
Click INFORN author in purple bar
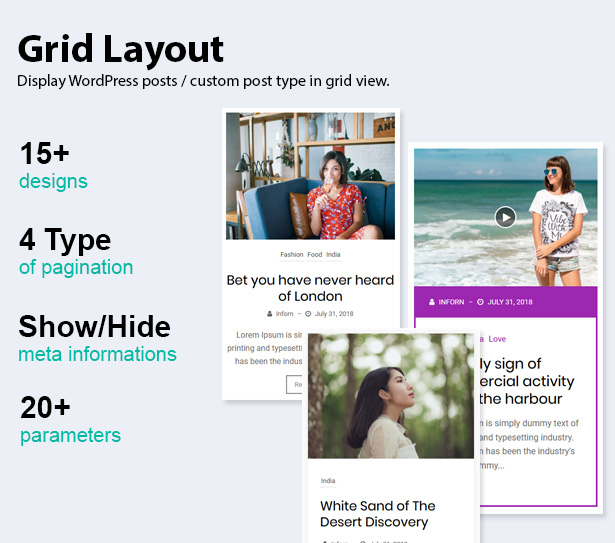point(451,302)
